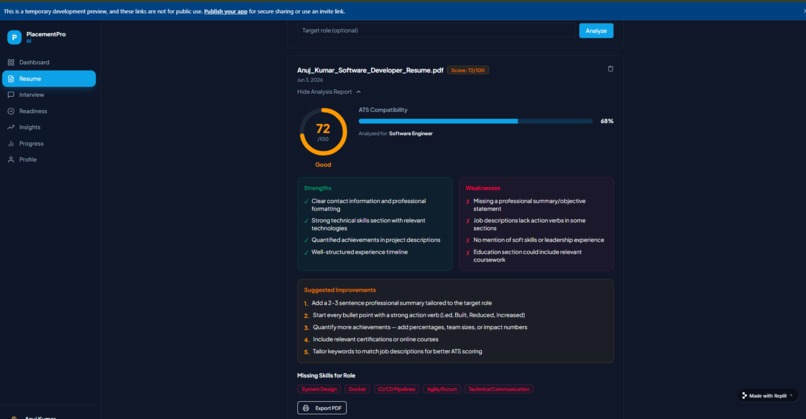Image resolution: width=806 pixels, height=419 pixels.
Task: Dismiss the development preview banner
Action: pos(803,11)
